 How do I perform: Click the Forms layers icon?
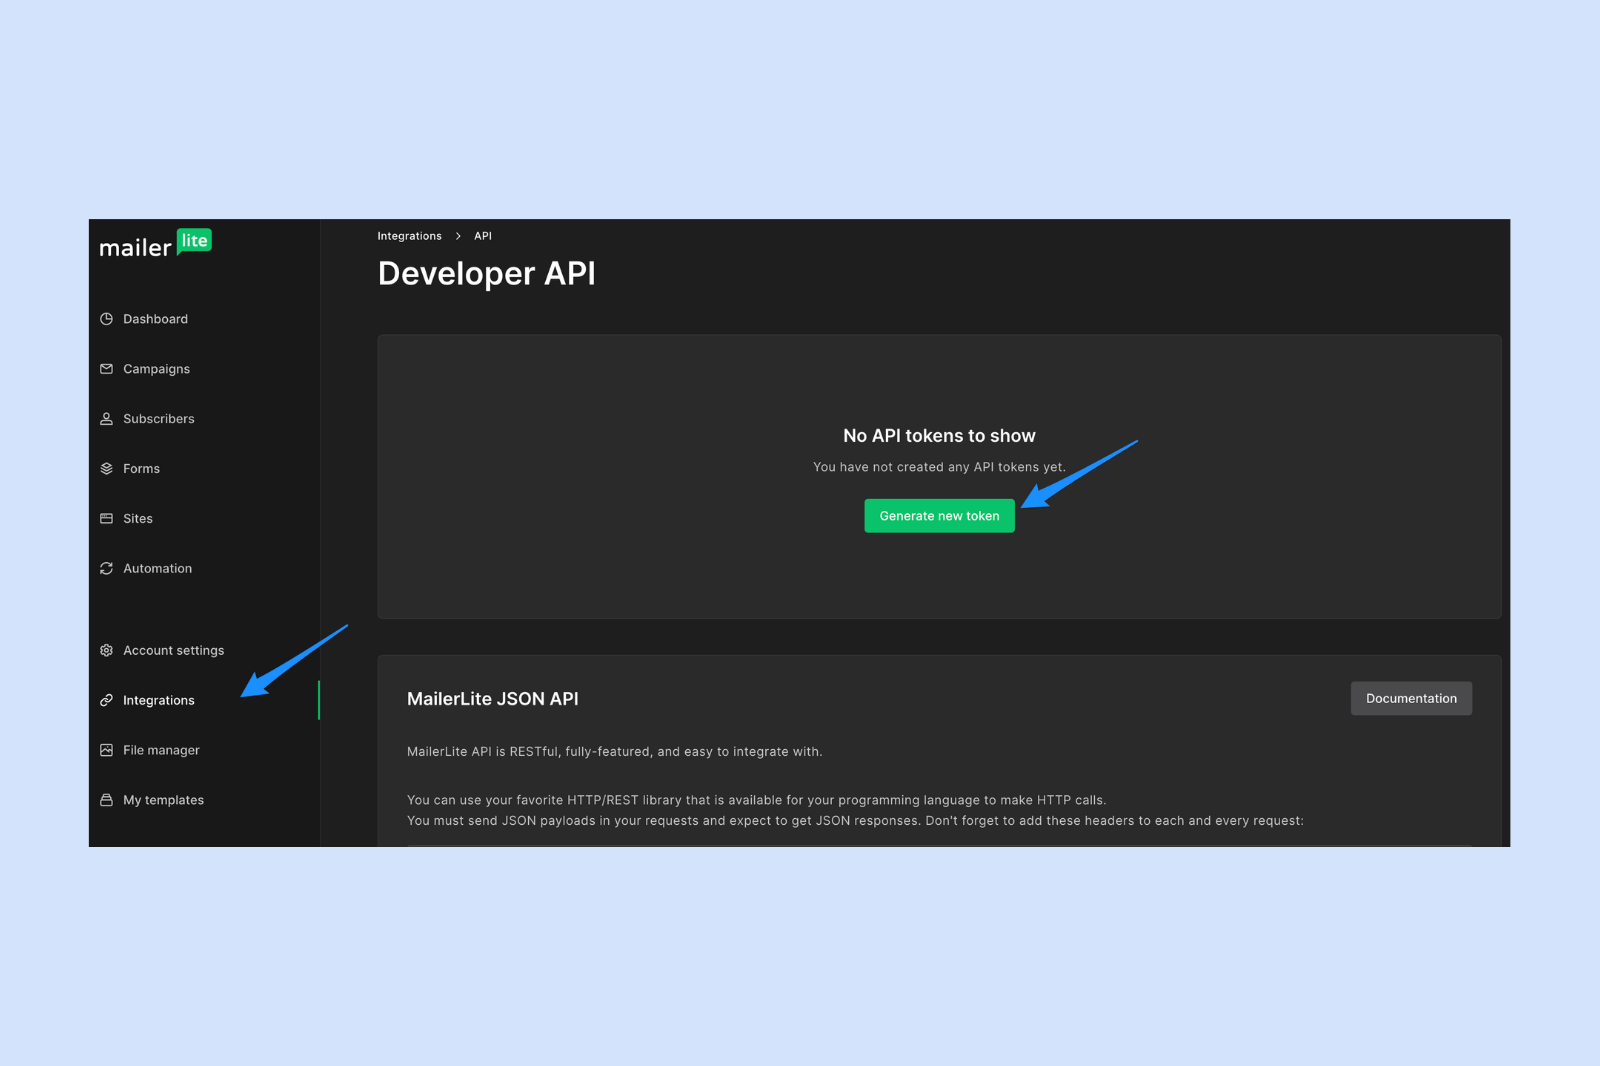pos(106,469)
